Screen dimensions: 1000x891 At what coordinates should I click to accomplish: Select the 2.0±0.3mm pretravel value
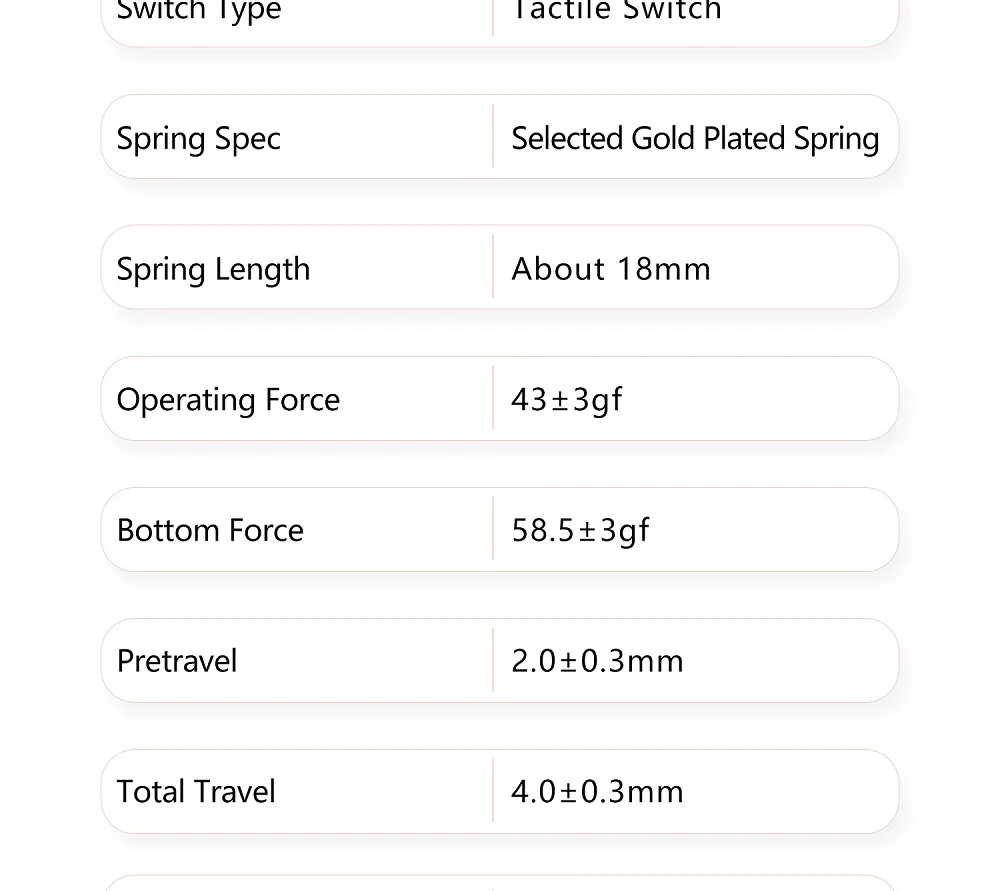(x=597, y=661)
